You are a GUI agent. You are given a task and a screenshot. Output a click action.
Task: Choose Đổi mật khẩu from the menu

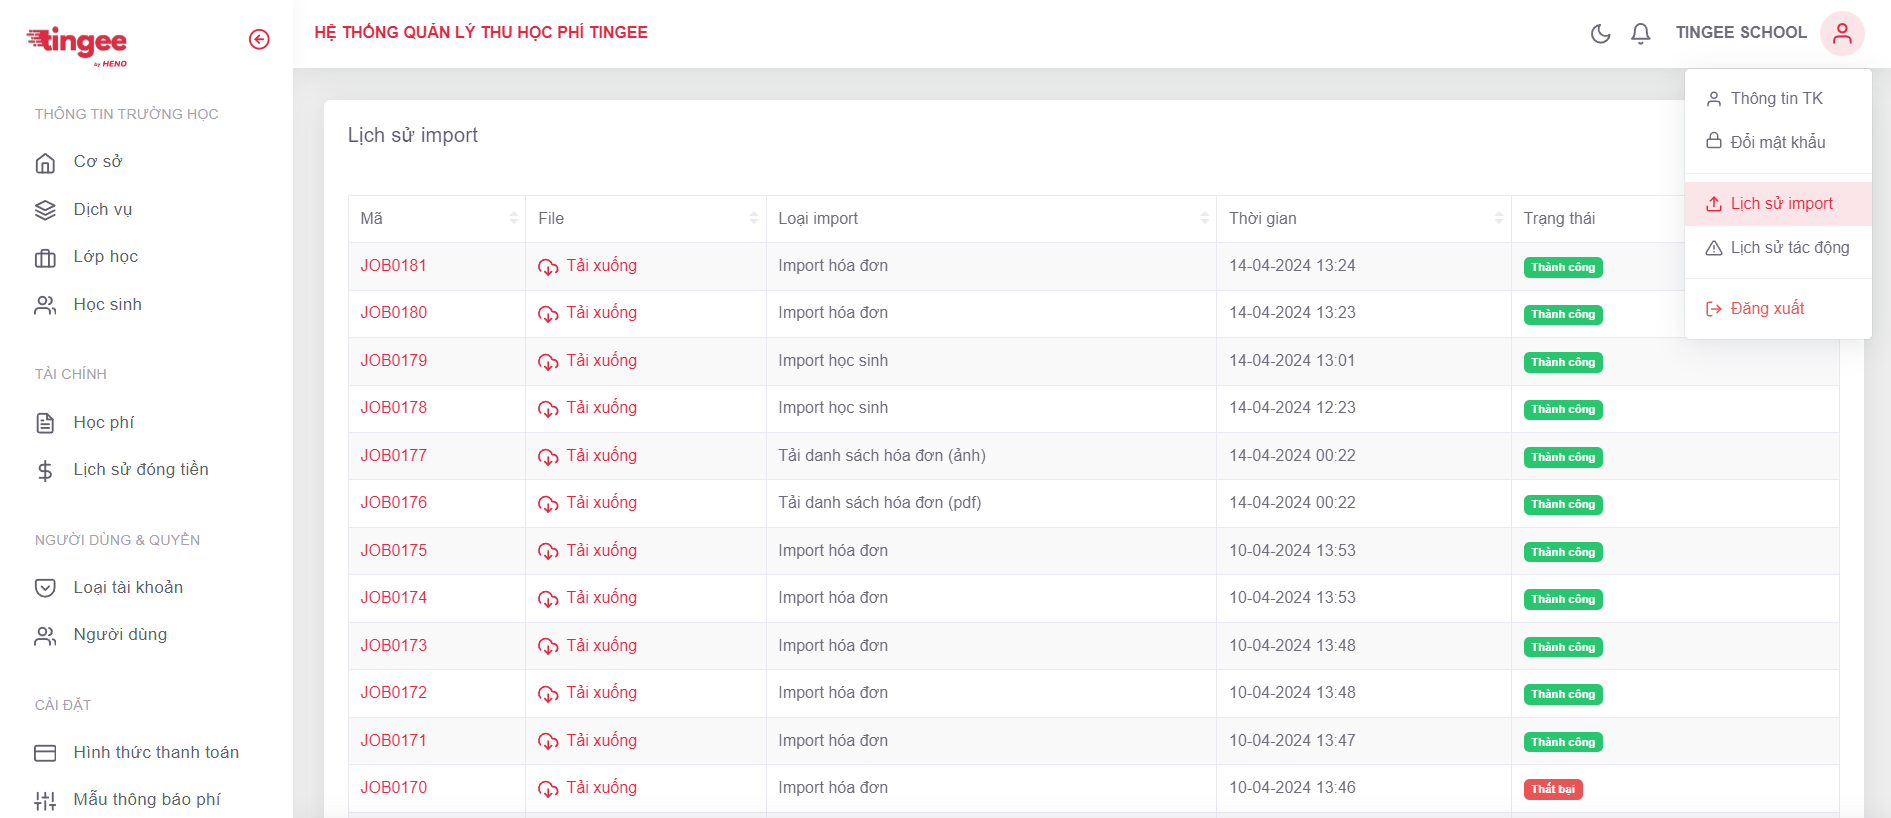pos(1777,143)
